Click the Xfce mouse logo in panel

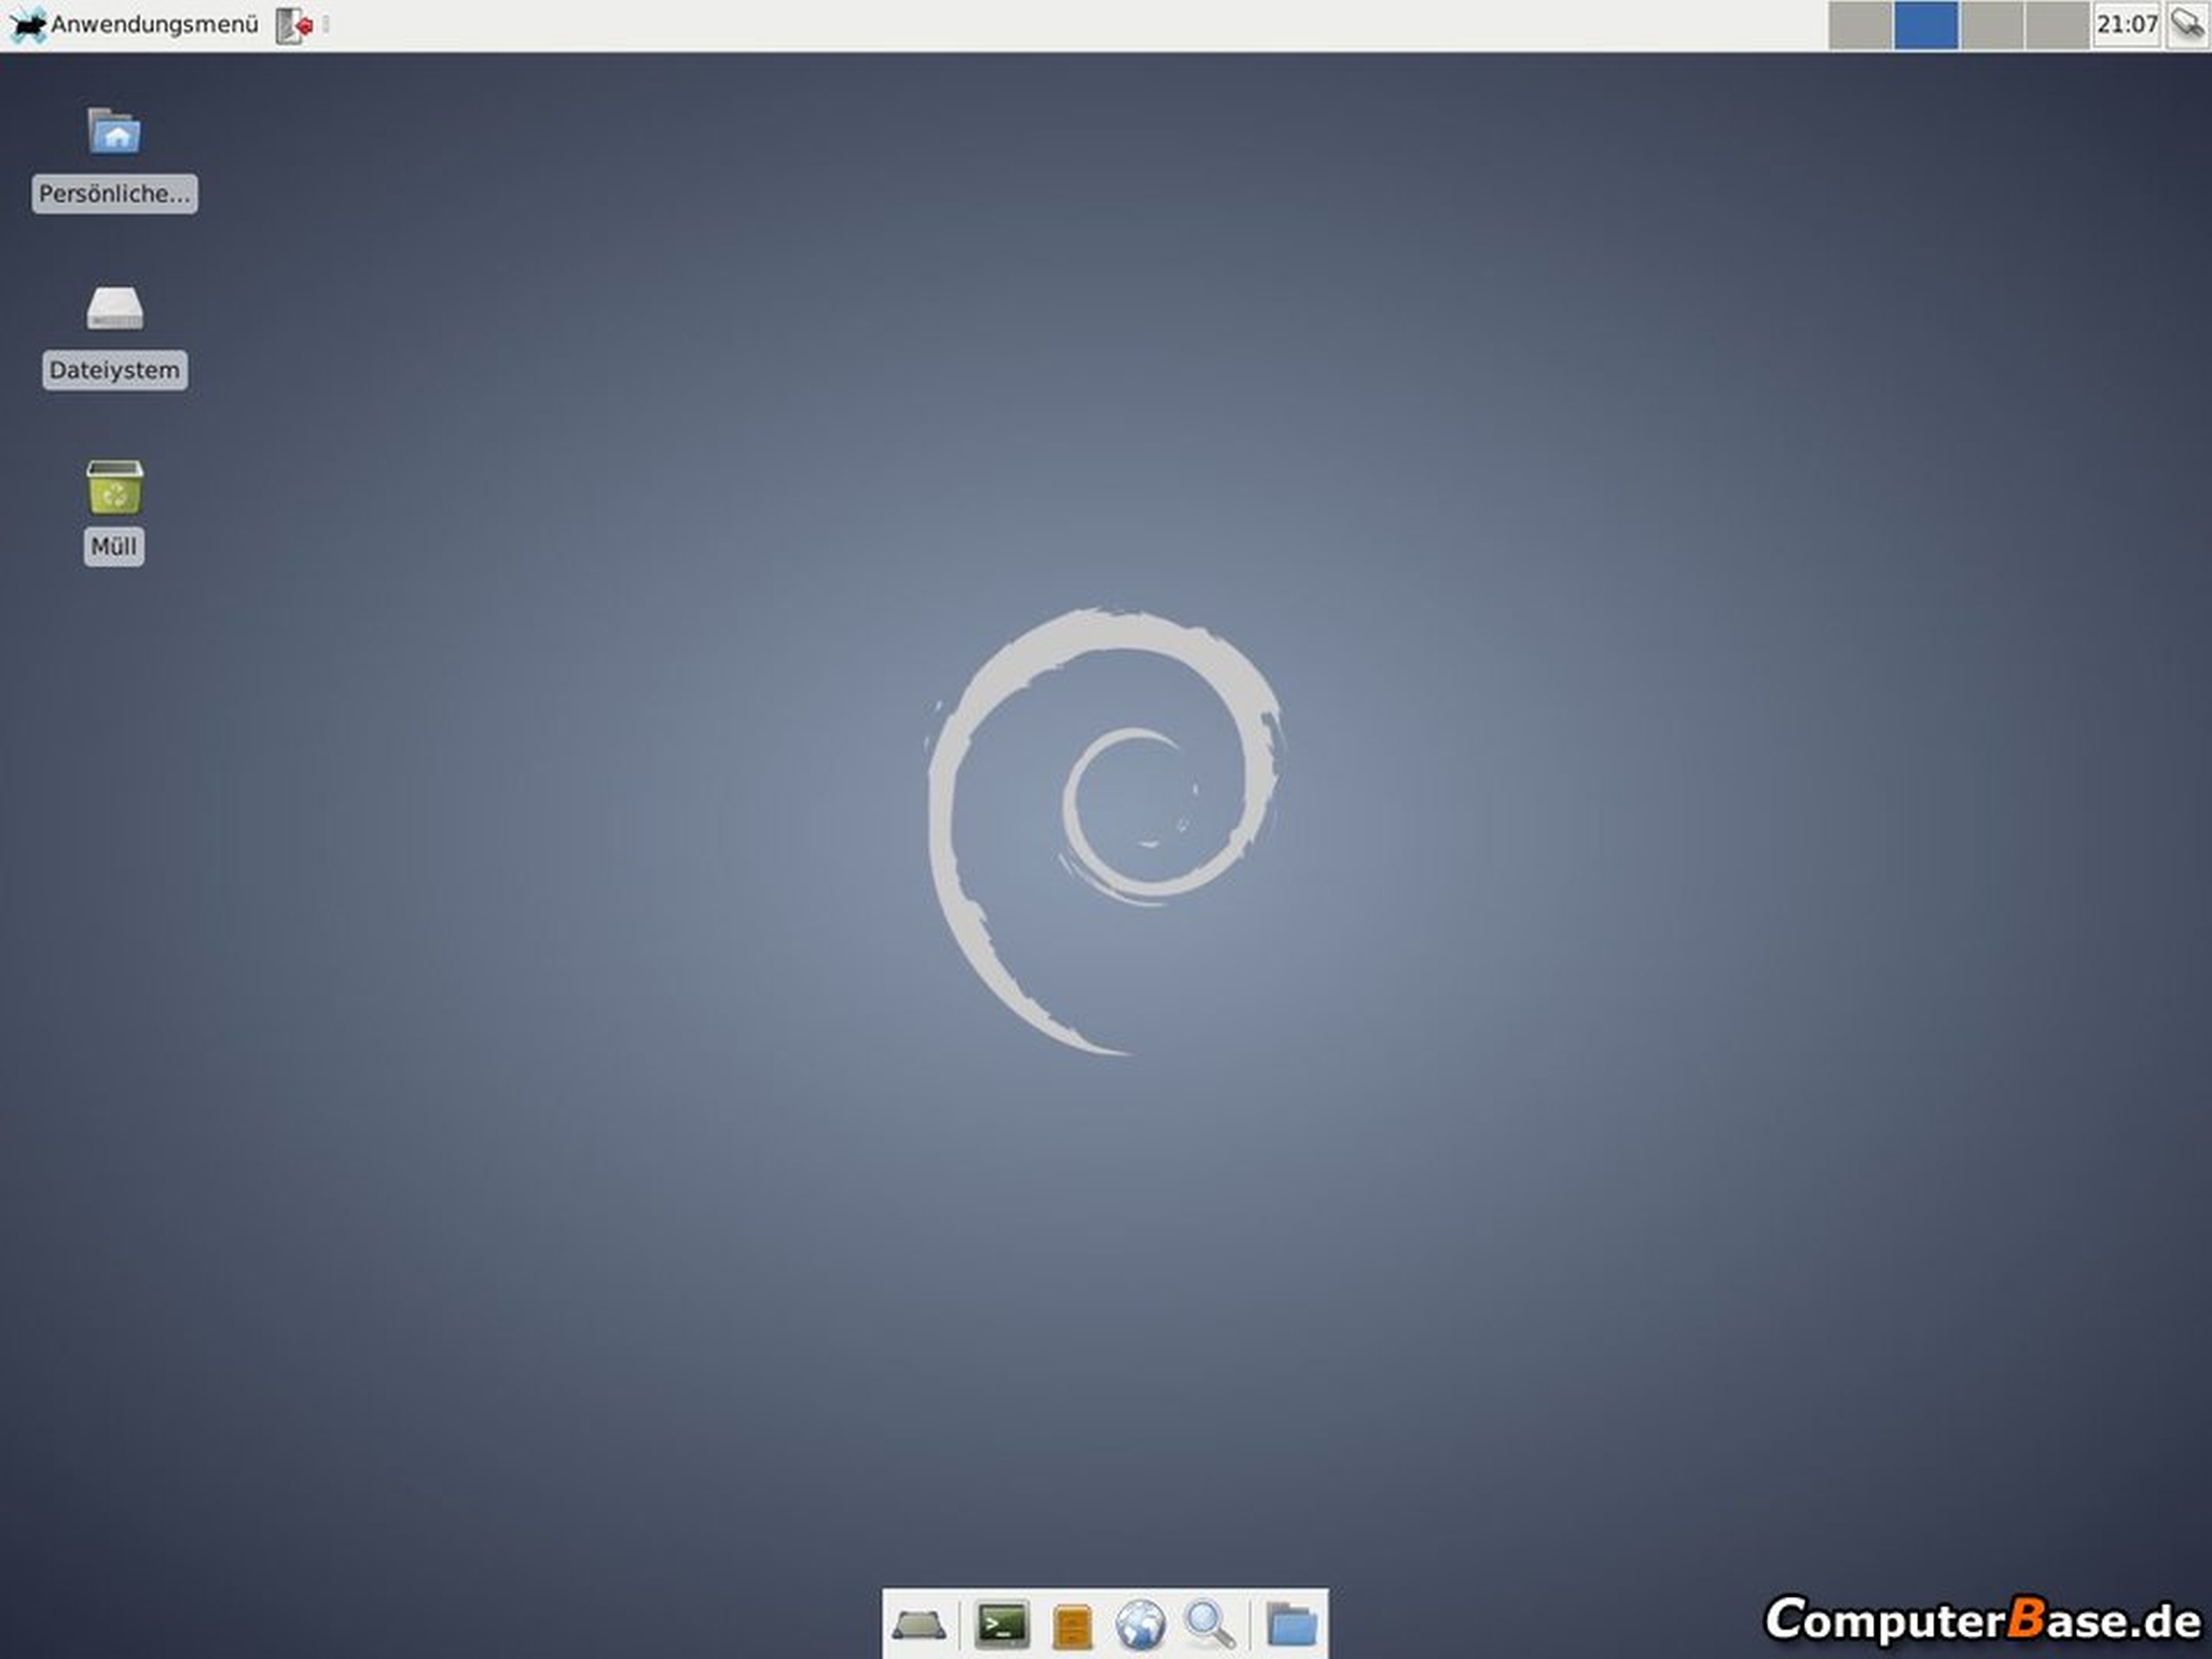[27, 25]
